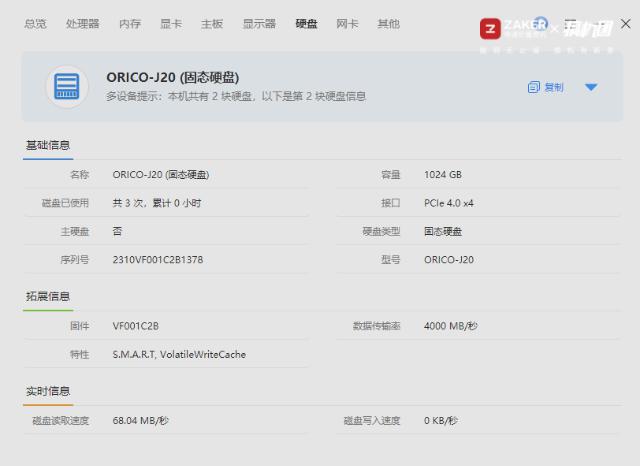Click the 名称 field label

pos(79,175)
